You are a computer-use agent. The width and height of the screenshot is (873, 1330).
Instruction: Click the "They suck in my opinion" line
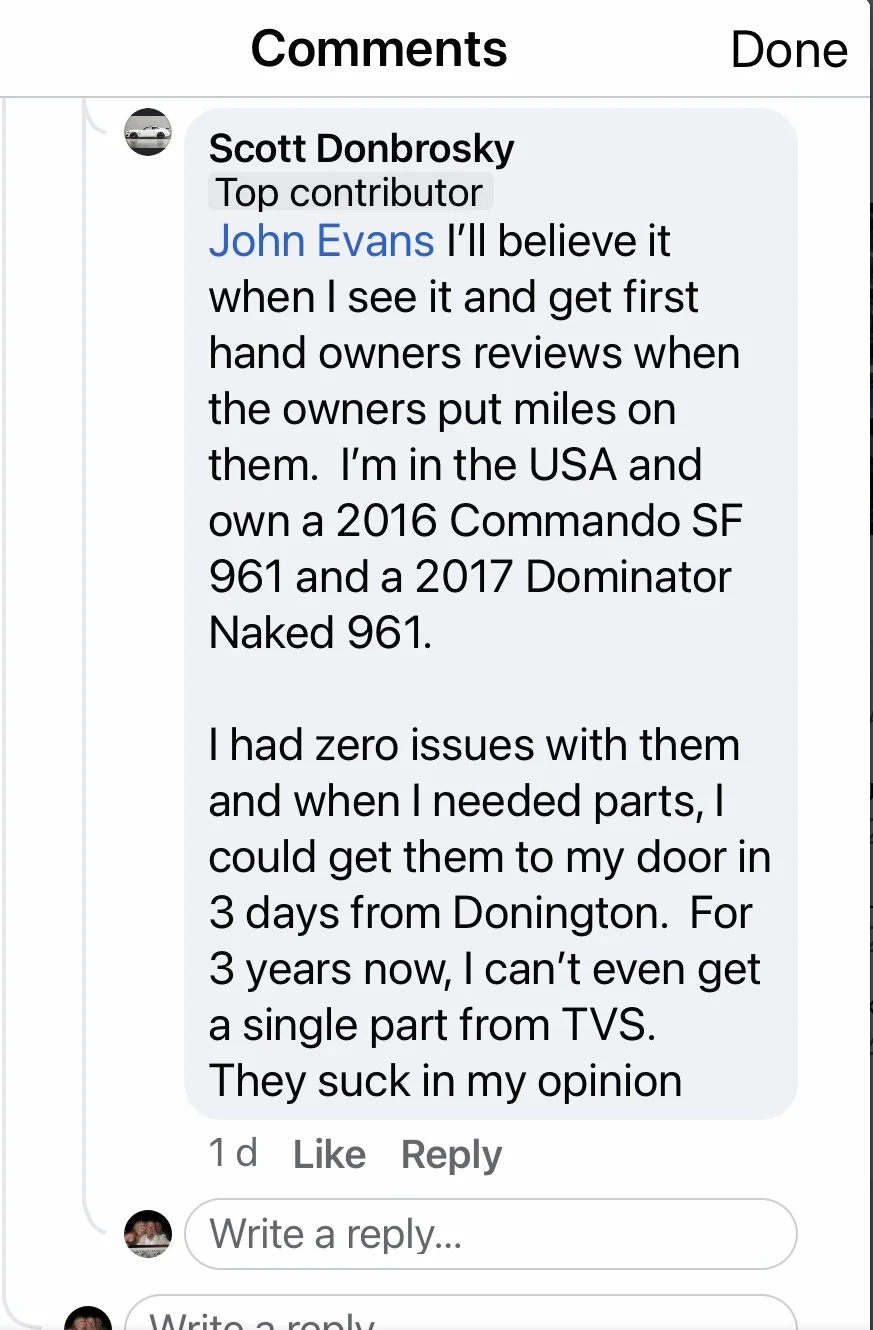pyautogui.click(x=445, y=1081)
